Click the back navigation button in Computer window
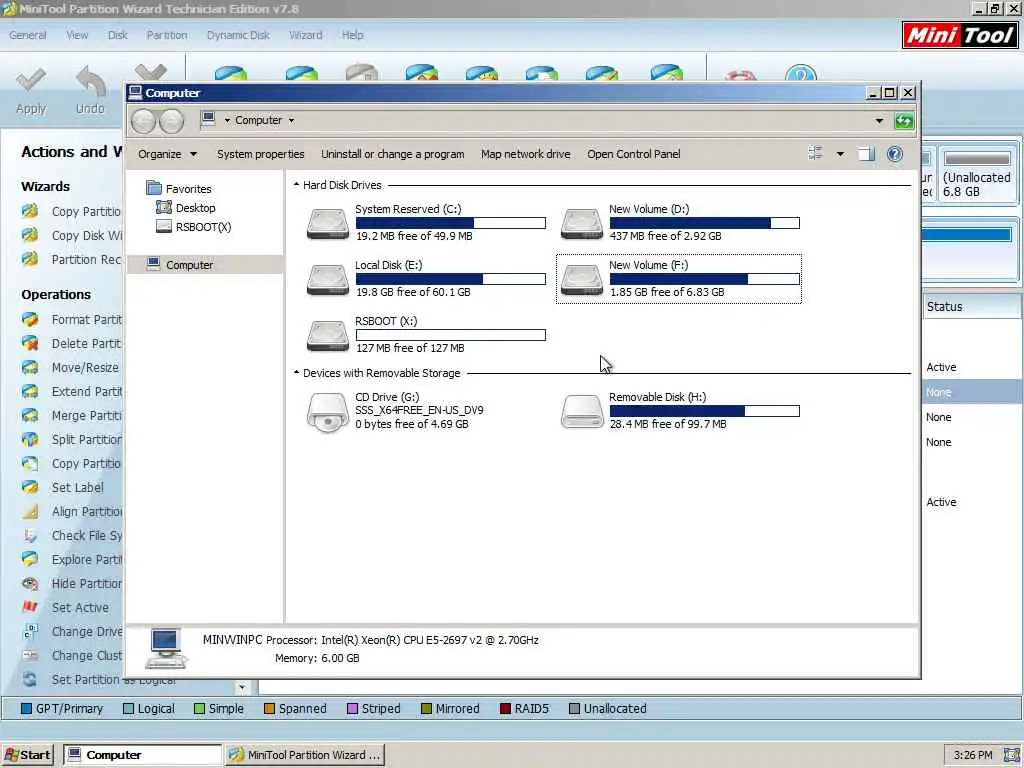Screen dimensions: 1024x768 (x=143, y=121)
